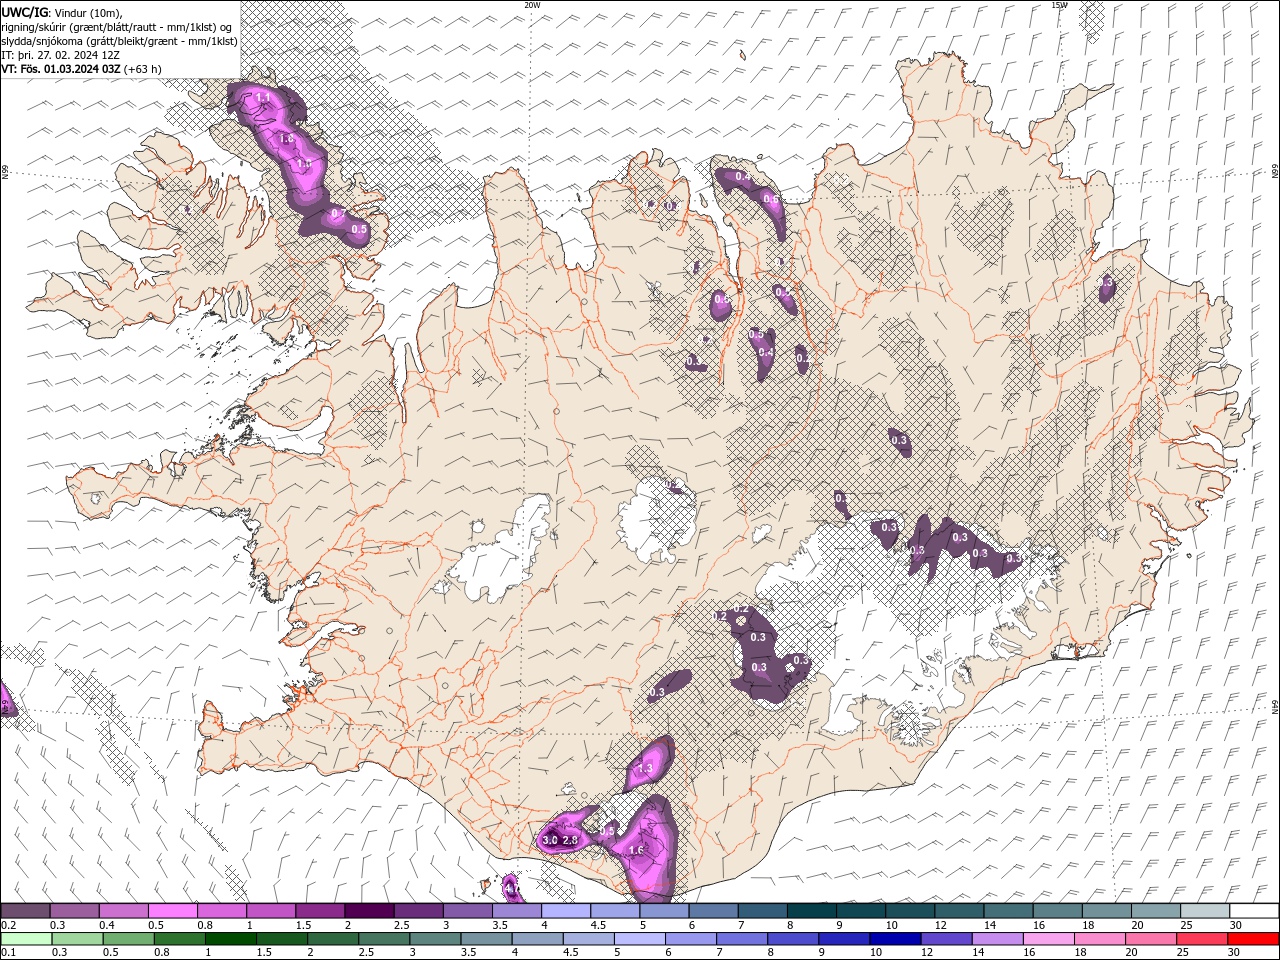Choose the light violet 14 swatch in the bottom legend row
The image size is (1280, 960).
pyautogui.click(x=998, y=939)
